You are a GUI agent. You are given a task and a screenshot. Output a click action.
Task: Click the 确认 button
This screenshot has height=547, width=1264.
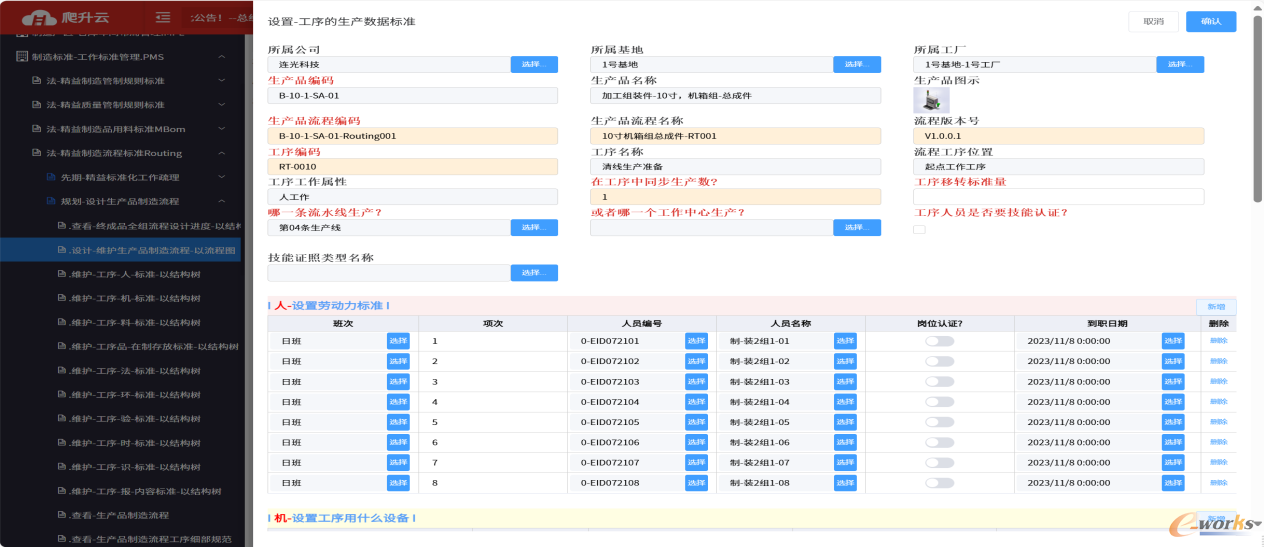click(1211, 21)
